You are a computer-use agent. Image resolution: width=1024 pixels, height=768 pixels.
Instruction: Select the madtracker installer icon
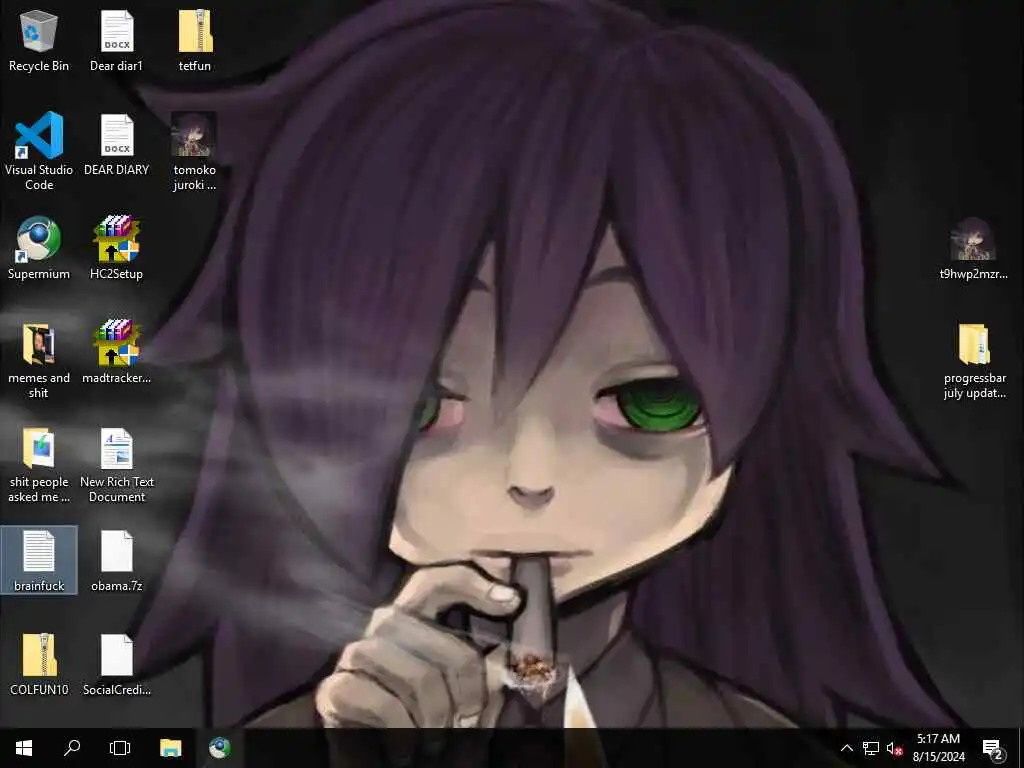(x=116, y=352)
